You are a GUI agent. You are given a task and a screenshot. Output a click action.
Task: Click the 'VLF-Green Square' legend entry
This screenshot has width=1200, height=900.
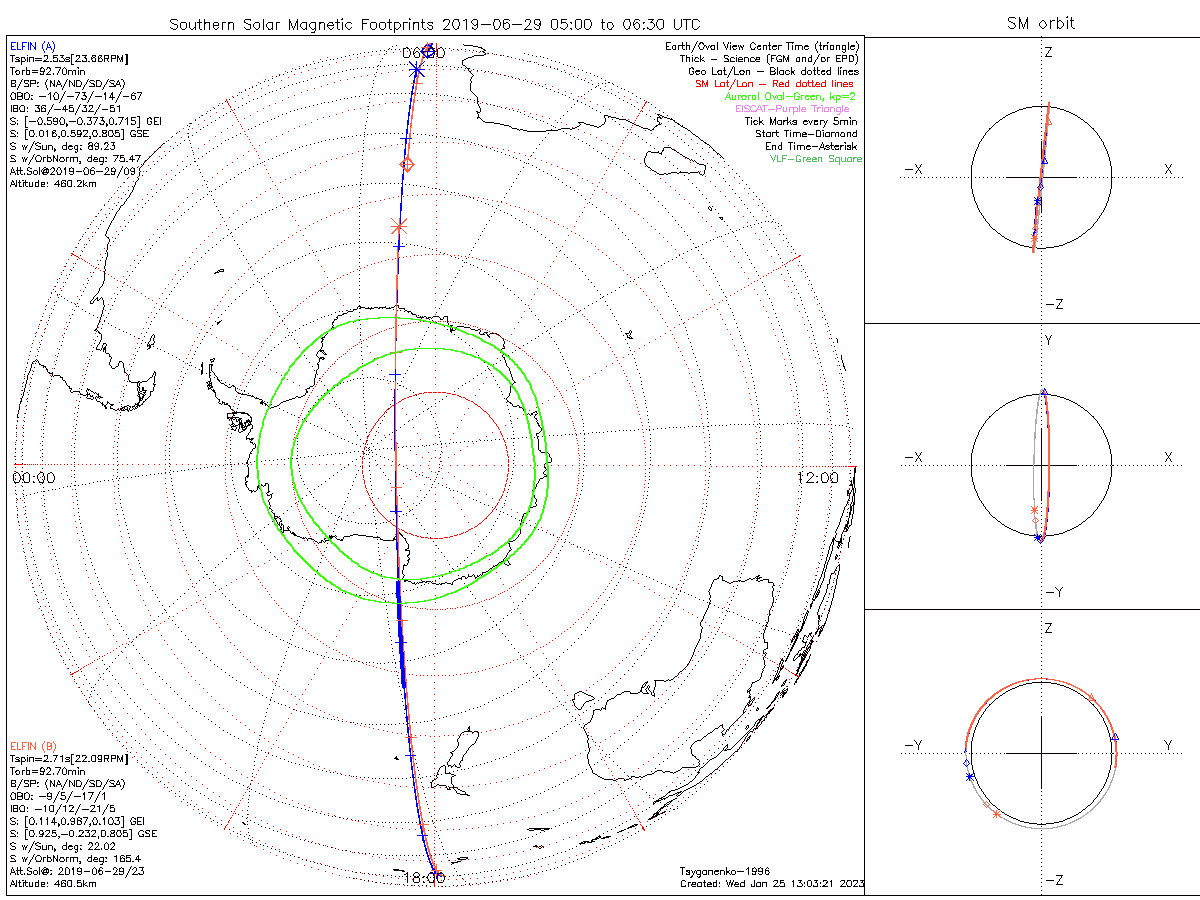pos(815,159)
